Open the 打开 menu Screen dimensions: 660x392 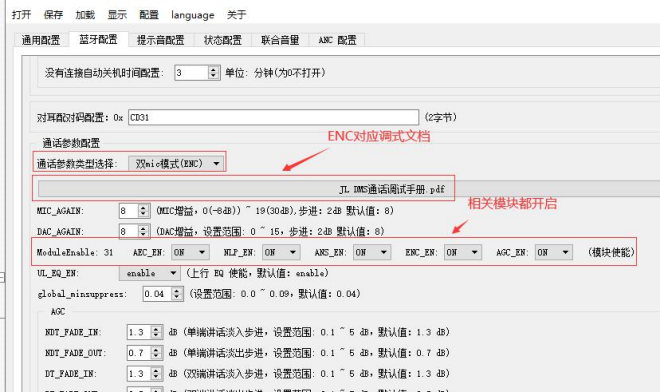click(21, 15)
